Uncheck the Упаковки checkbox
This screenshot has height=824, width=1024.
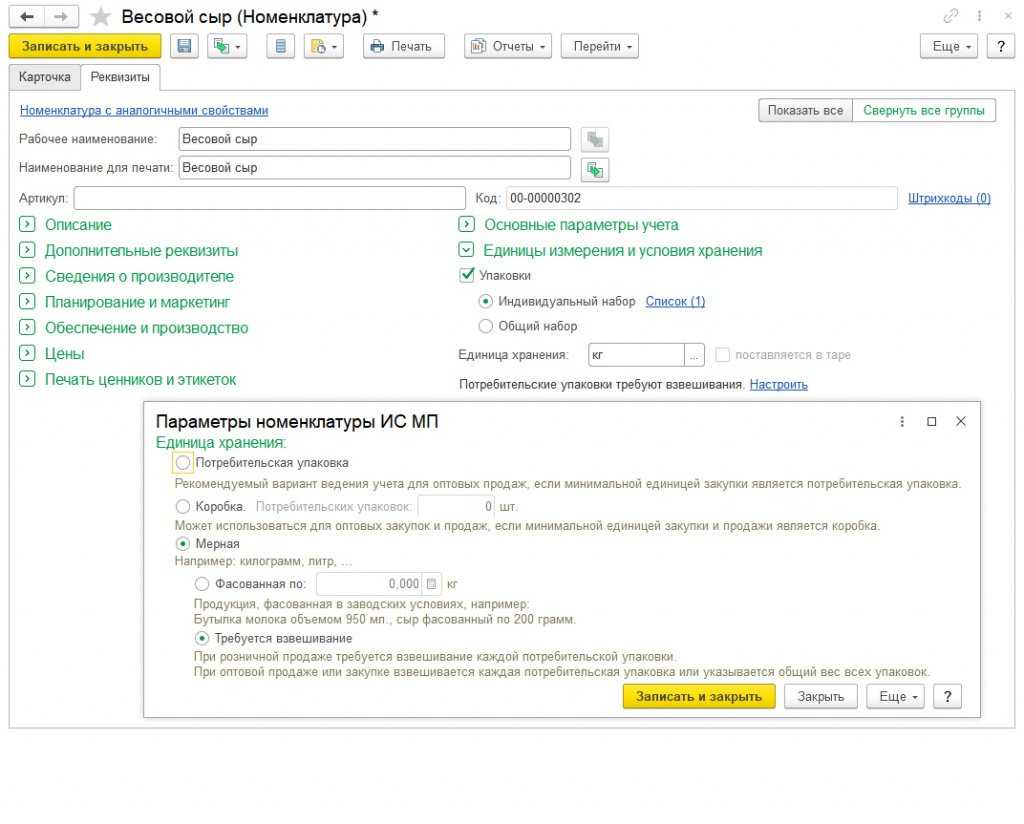tap(466, 275)
